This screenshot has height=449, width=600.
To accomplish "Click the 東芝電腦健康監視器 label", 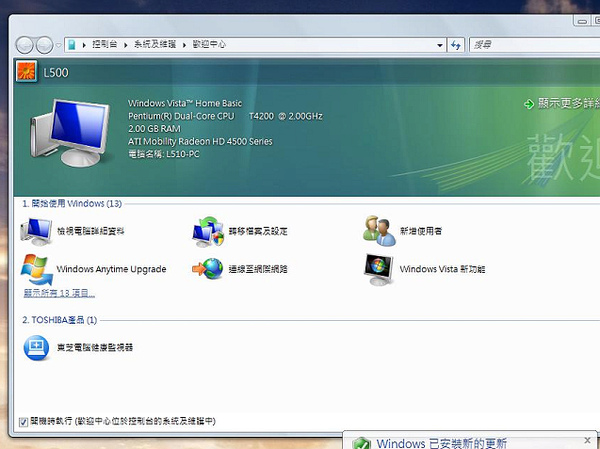I will click(x=95, y=348).
